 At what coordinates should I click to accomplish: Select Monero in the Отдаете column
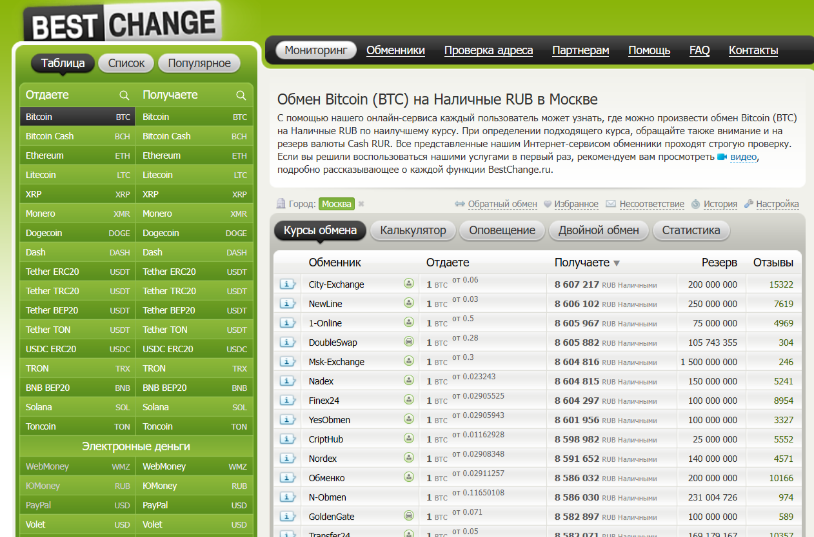point(77,214)
